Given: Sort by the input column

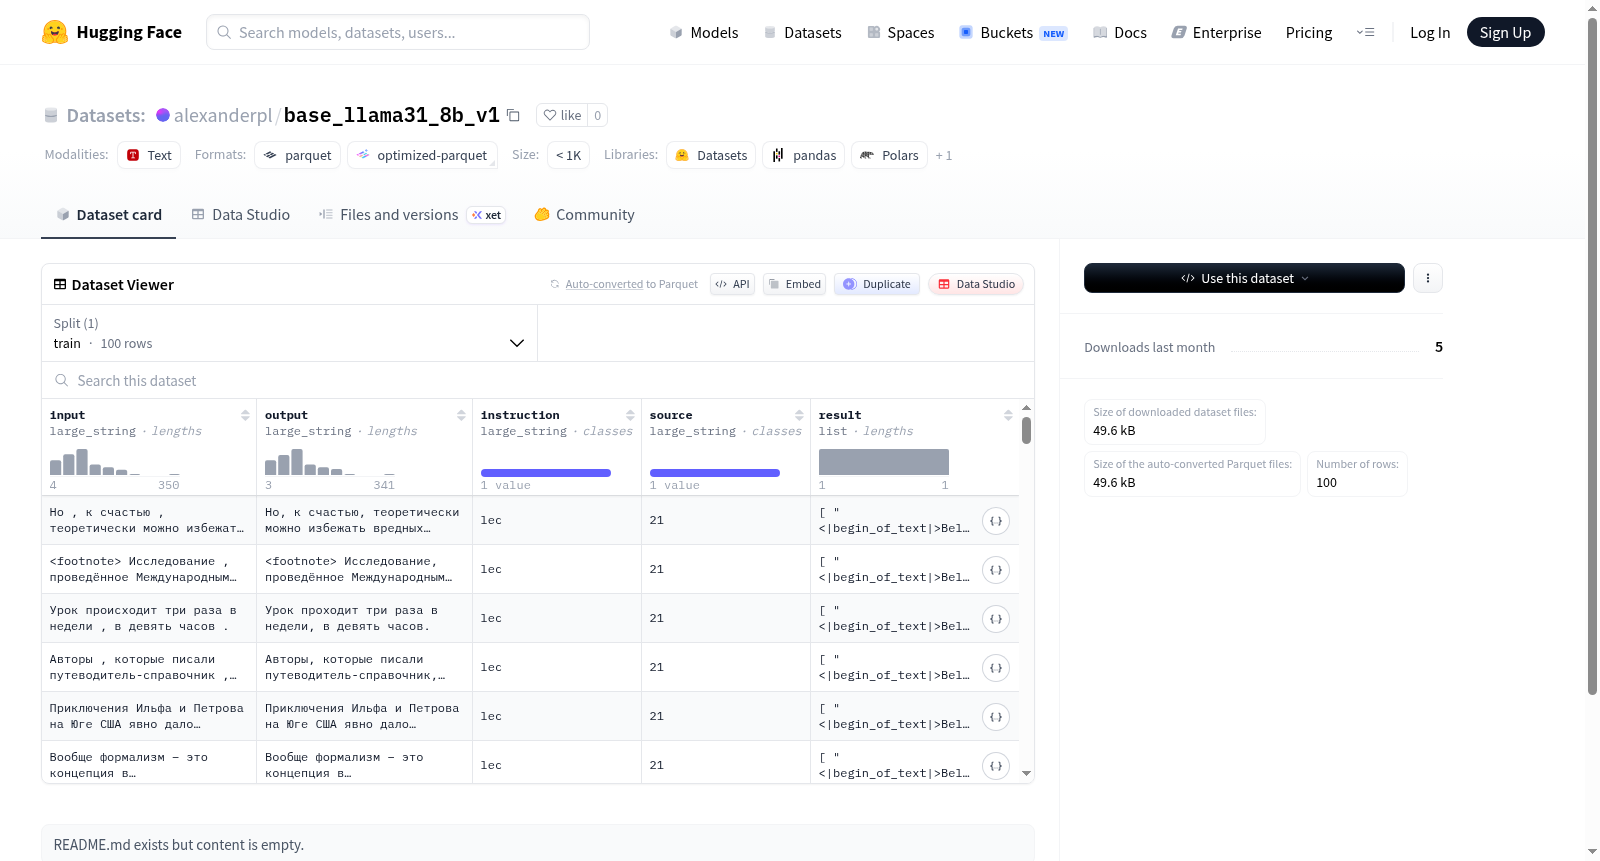Looking at the screenshot, I should pos(245,415).
